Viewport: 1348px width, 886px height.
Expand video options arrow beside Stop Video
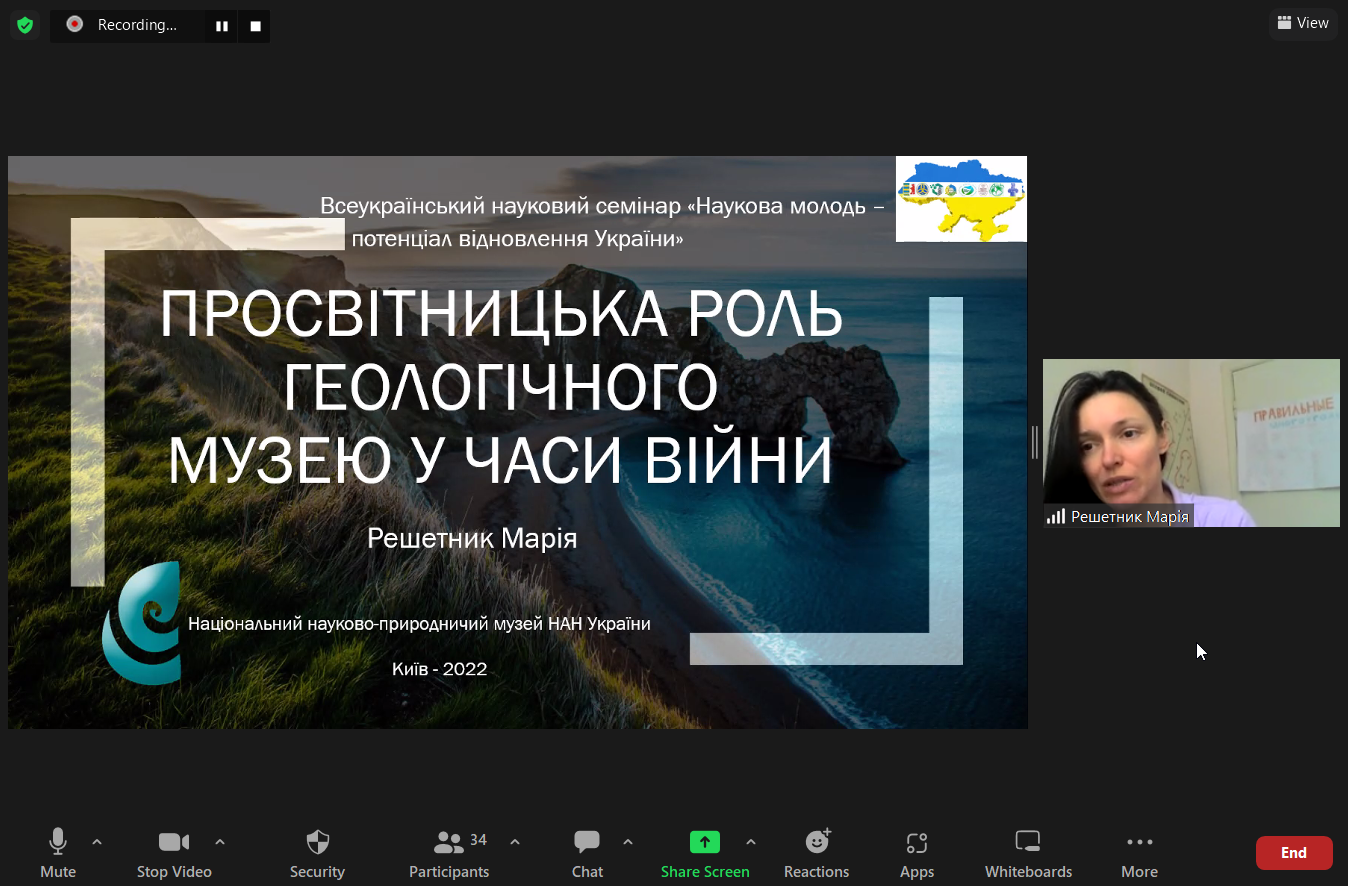click(x=220, y=842)
